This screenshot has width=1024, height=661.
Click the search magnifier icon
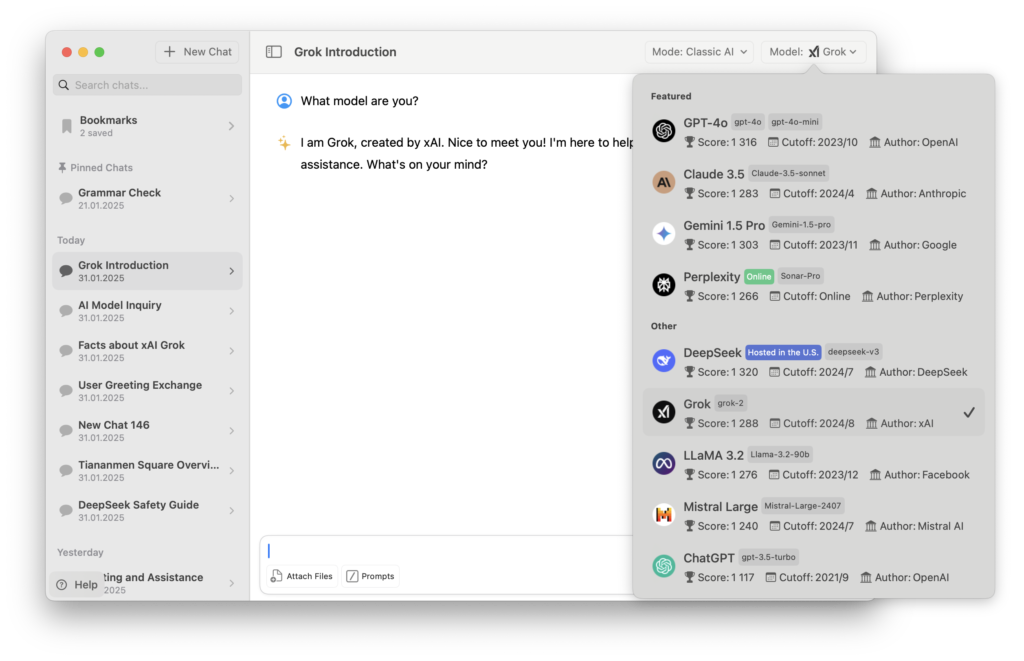pos(63,85)
